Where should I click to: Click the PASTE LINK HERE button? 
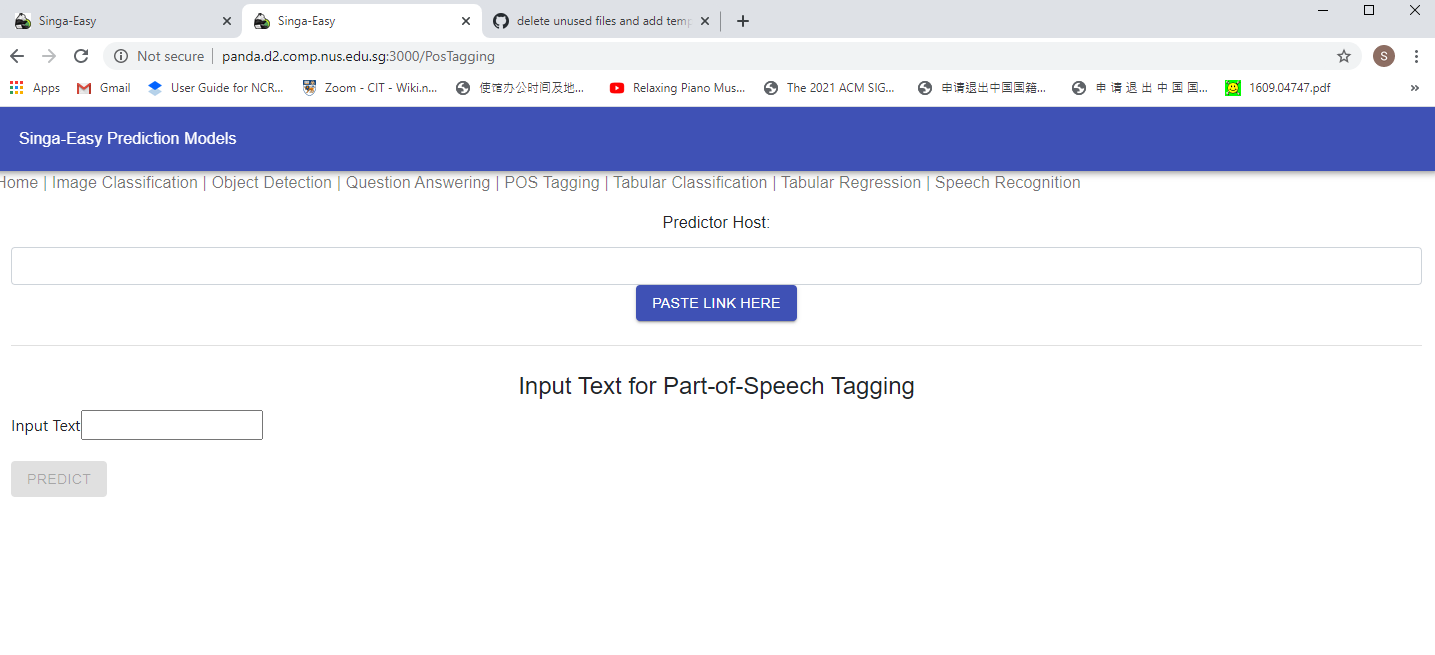(x=716, y=302)
